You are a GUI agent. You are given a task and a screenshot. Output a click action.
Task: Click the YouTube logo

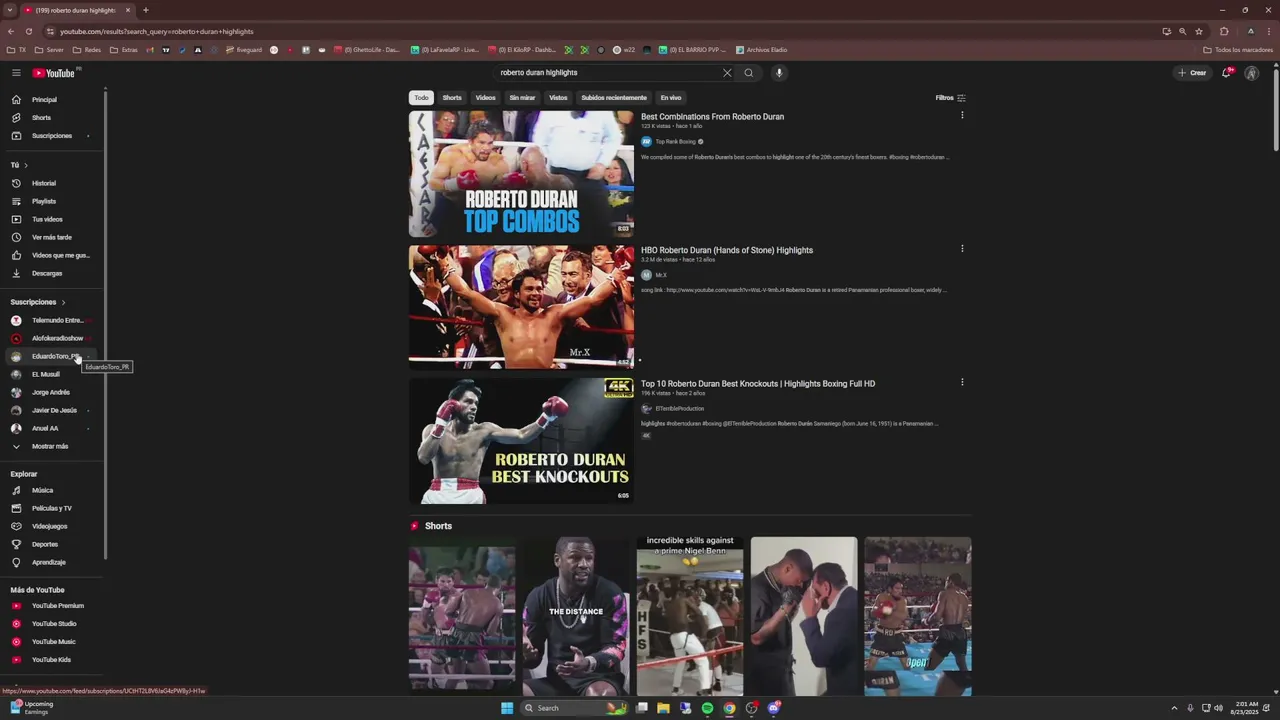(x=54, y=73)
